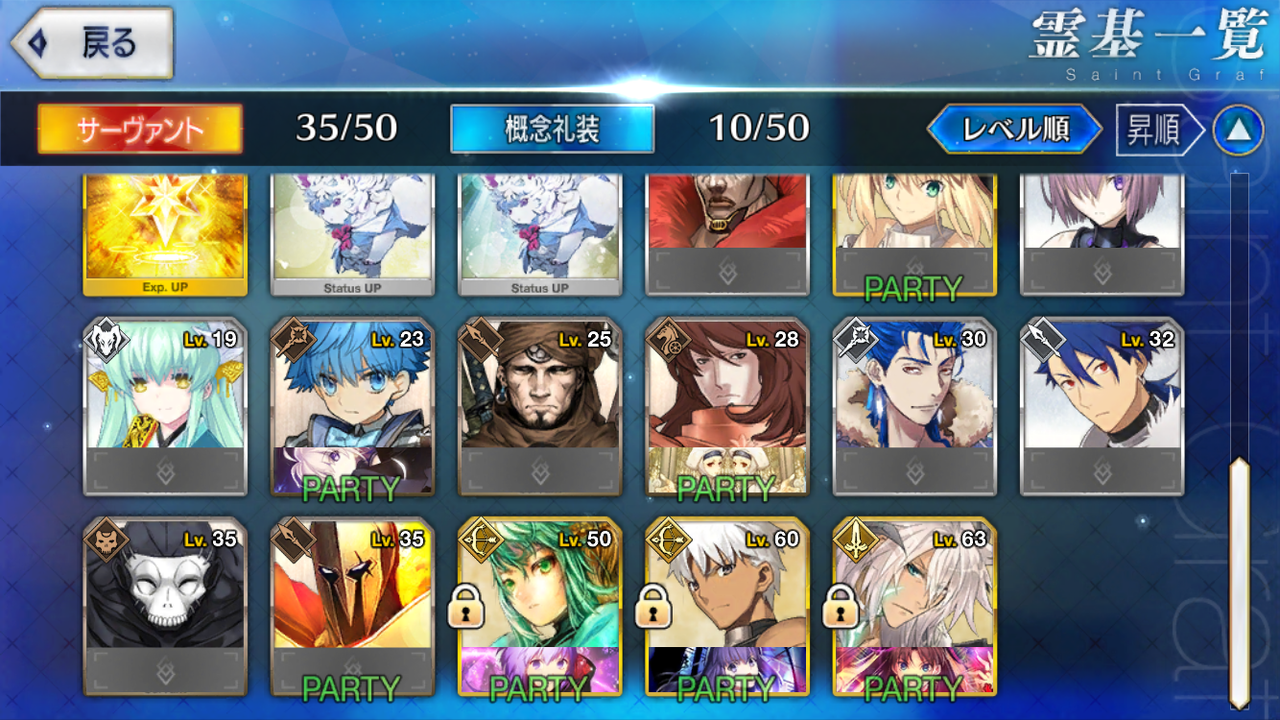This screenshot has height=720, width=1280.
Task: Open the レベル順 sort order selector
Action: click(1015, 129)
